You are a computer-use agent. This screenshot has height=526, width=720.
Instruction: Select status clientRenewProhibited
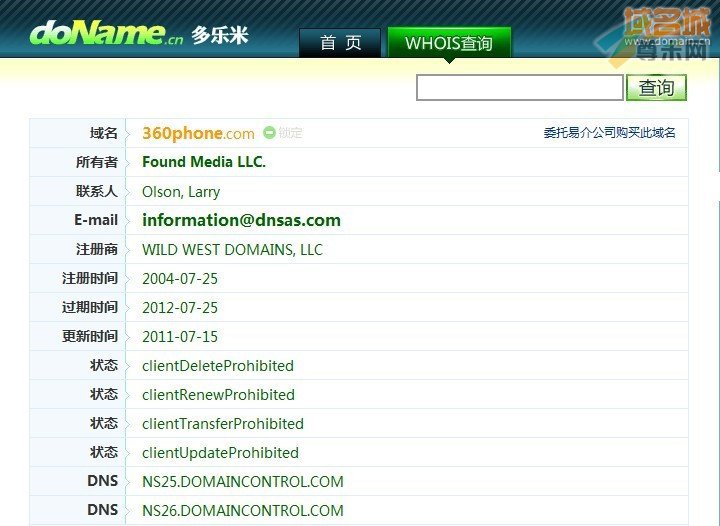(x=219, y=395)
